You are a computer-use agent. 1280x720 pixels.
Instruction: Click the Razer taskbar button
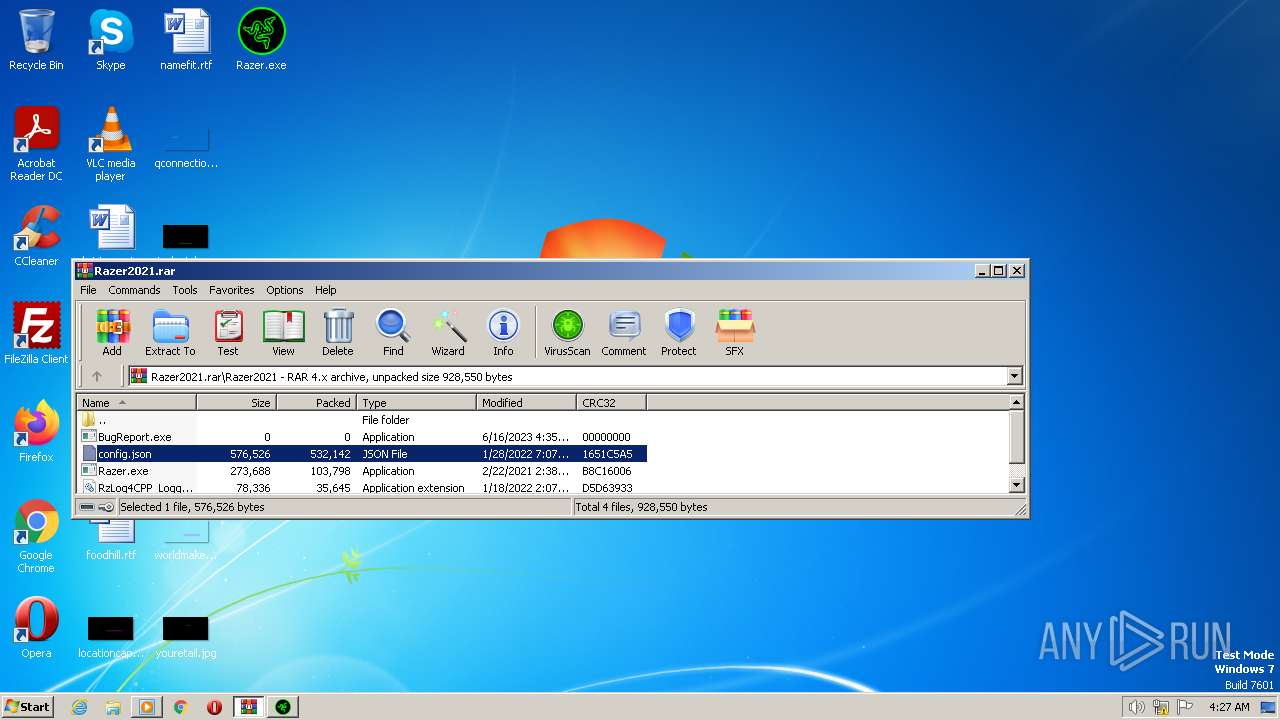pos(282,707)
